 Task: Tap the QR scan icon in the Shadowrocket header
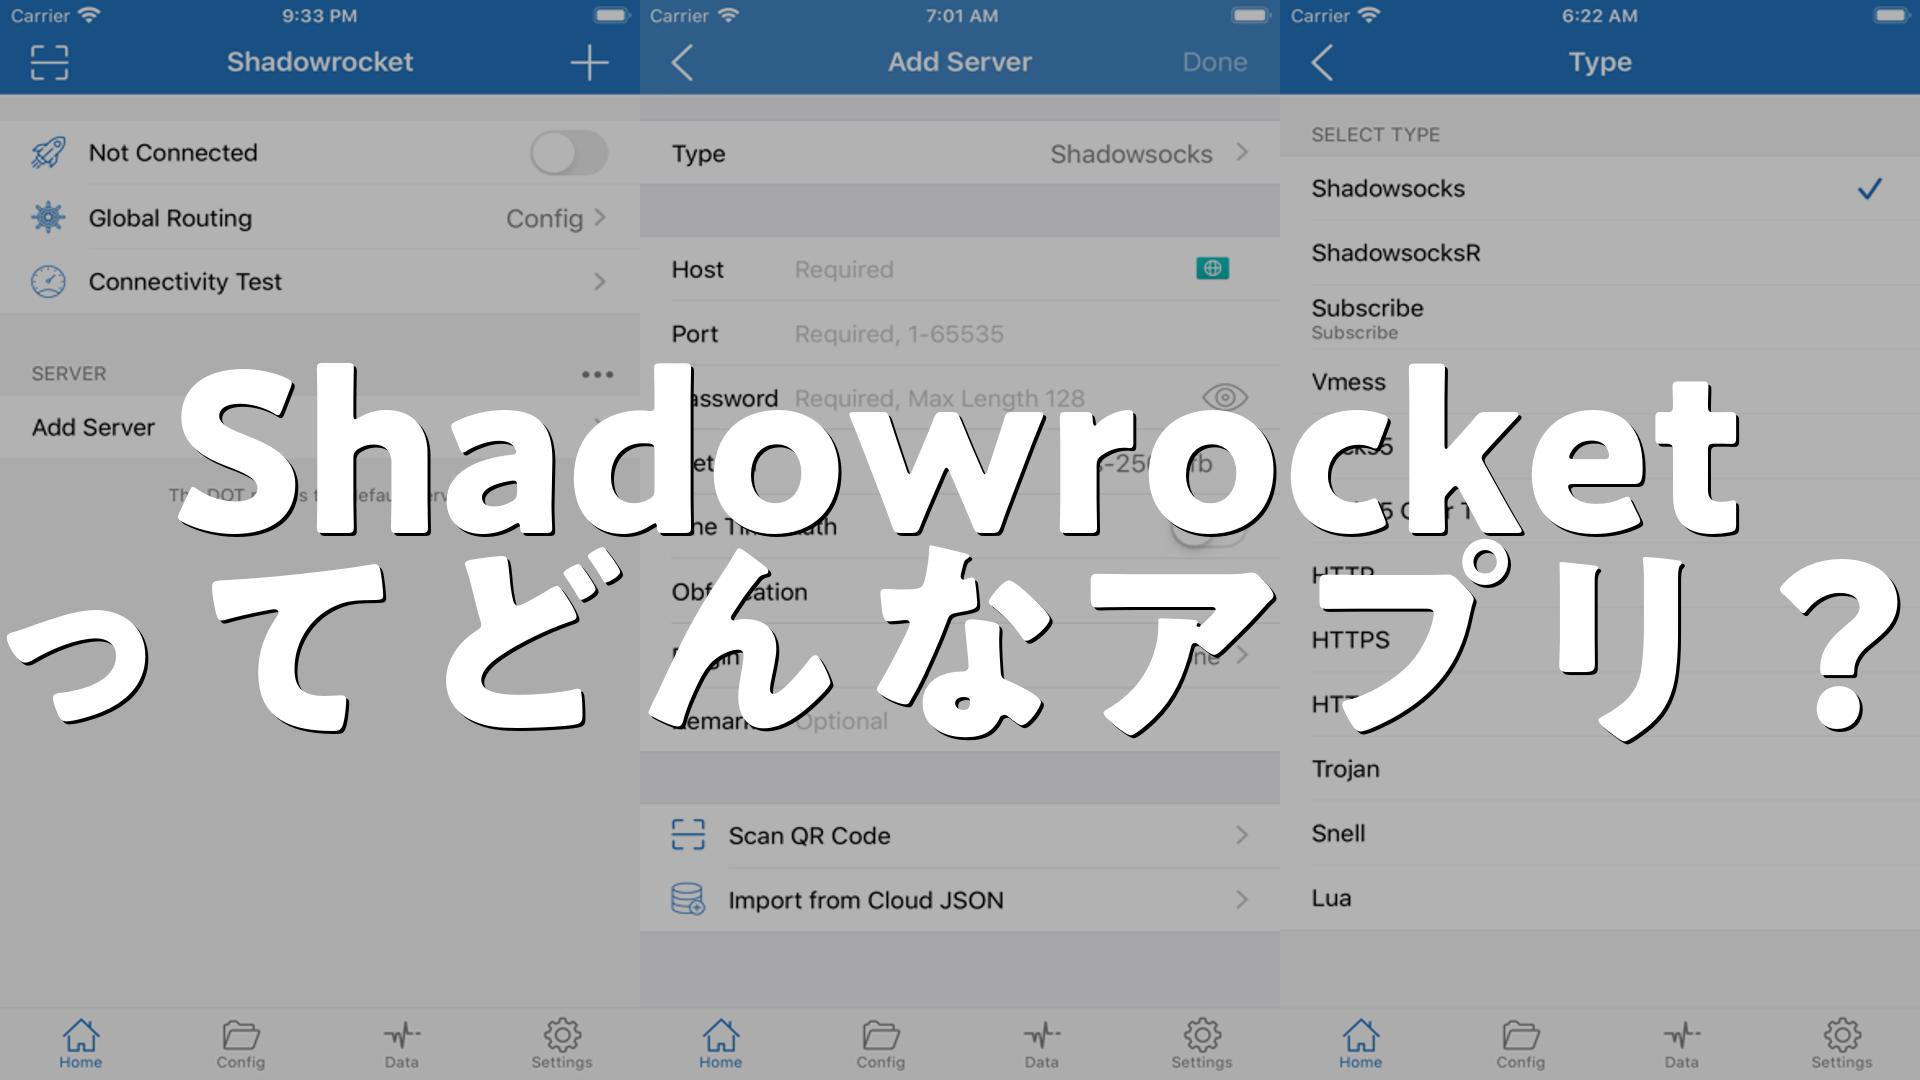tap(49, 62)
